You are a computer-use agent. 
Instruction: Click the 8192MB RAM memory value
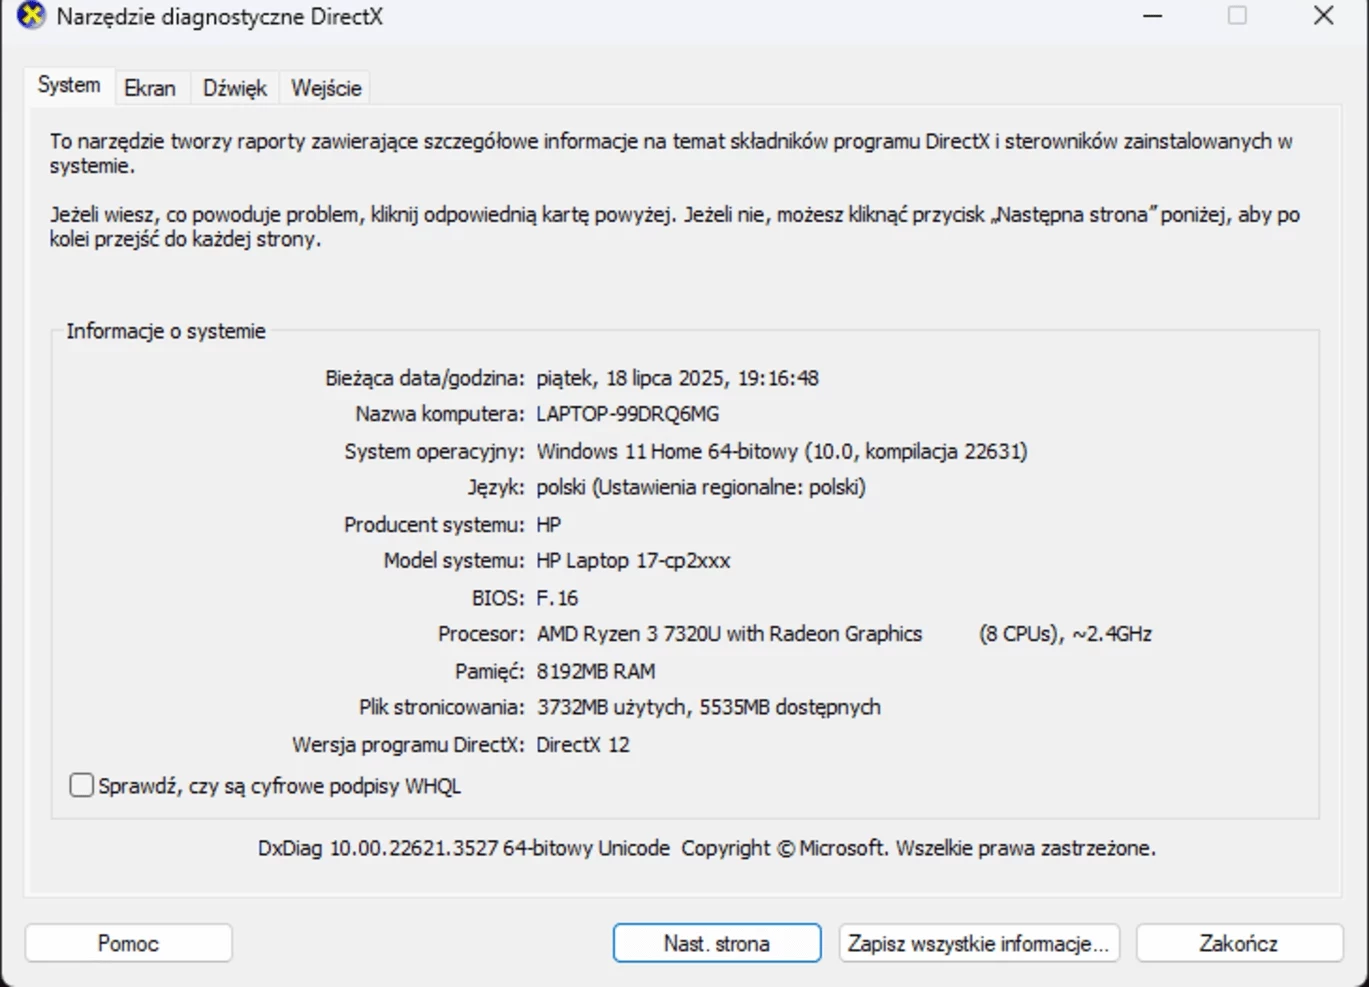coord(596,671)
